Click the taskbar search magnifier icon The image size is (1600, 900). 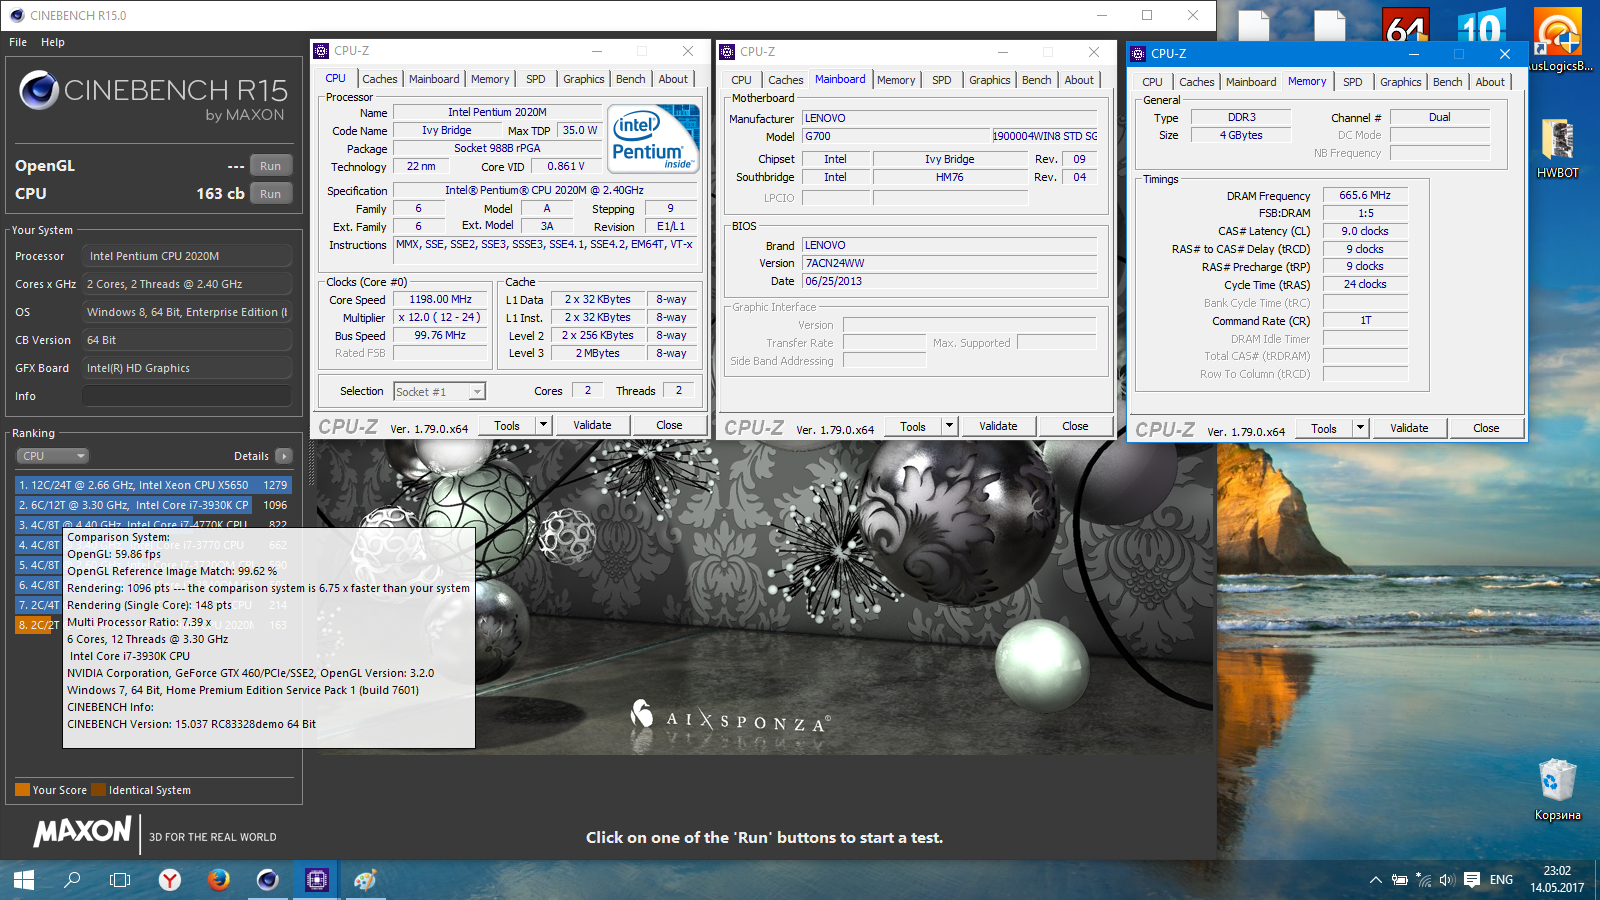(x=72, y=880)
